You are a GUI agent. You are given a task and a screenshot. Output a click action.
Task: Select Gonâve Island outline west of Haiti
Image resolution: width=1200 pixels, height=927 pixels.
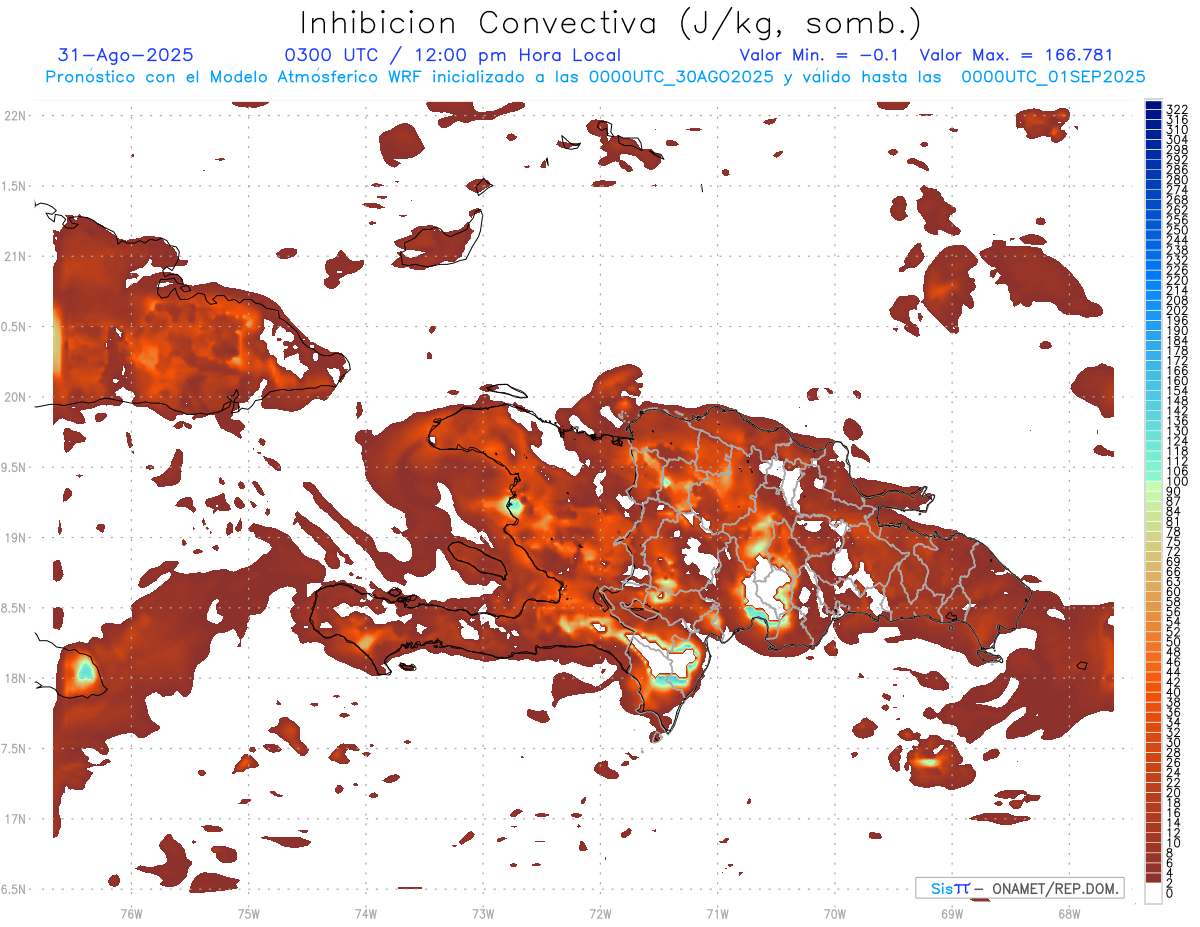point(476,557)
